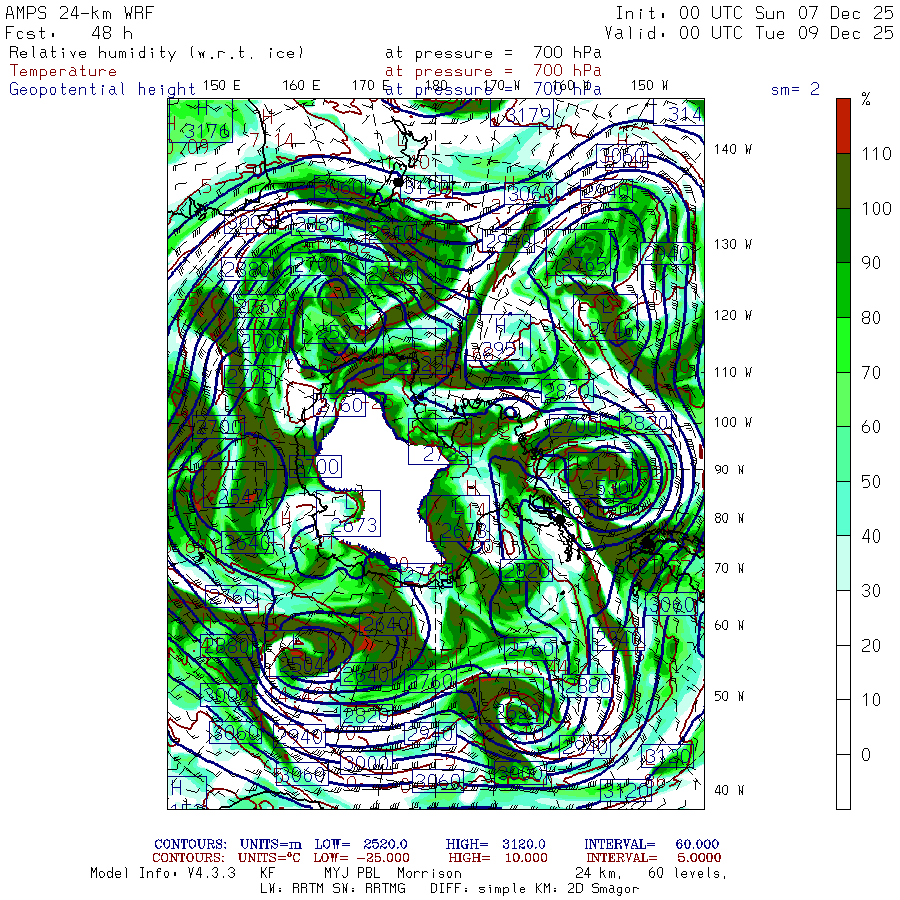The height and width of the screenshot is (900, 900).
Task: Click the "150 W" longitude label at the top
Action: click(649, 86)
